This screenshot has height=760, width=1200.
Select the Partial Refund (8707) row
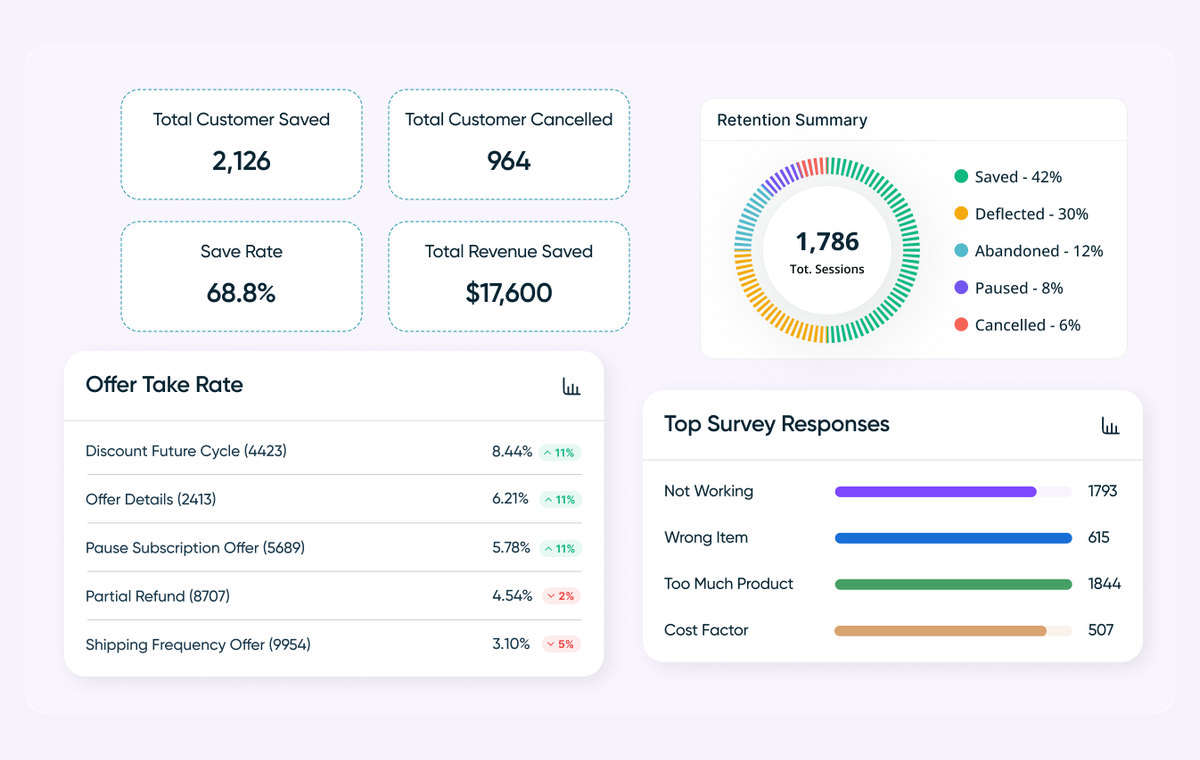click(x=333, y=596)
